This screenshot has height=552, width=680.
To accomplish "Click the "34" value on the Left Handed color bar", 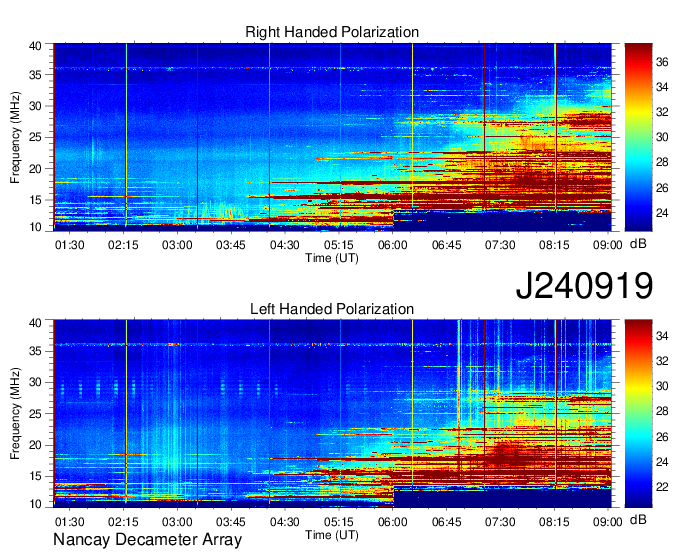I will (662, 336).
